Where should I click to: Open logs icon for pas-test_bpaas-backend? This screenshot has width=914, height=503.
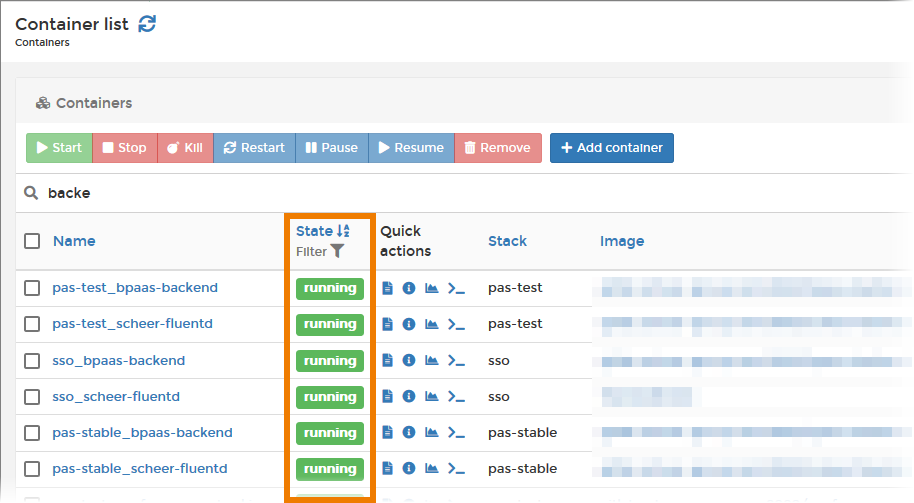pyautogui.click(x=388, y=288)
